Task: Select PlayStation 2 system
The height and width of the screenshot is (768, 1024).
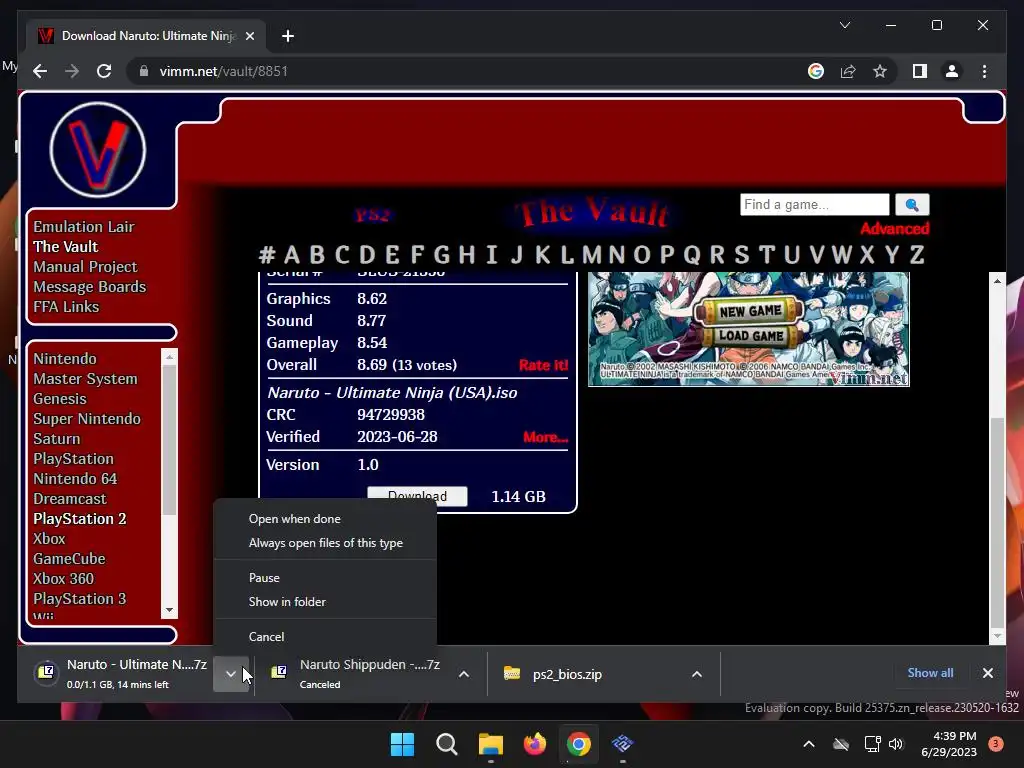Action: coord(80,519)
